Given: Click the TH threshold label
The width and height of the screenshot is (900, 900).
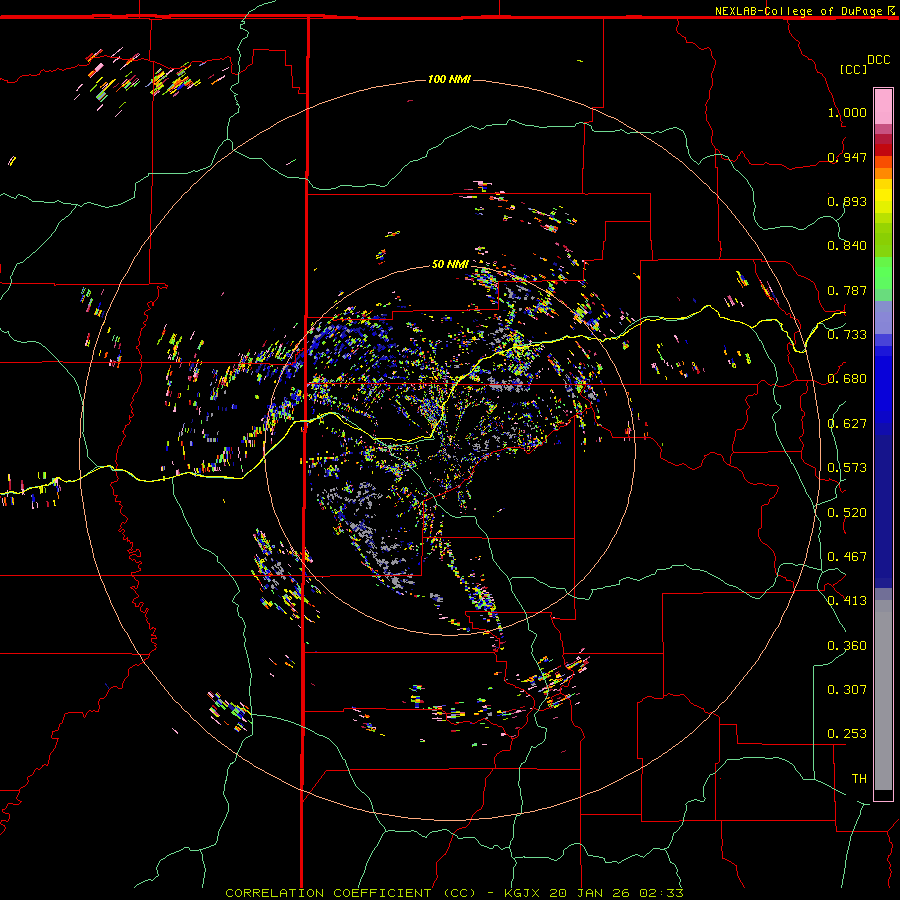Looking at the screenshot, I should 859,779.
